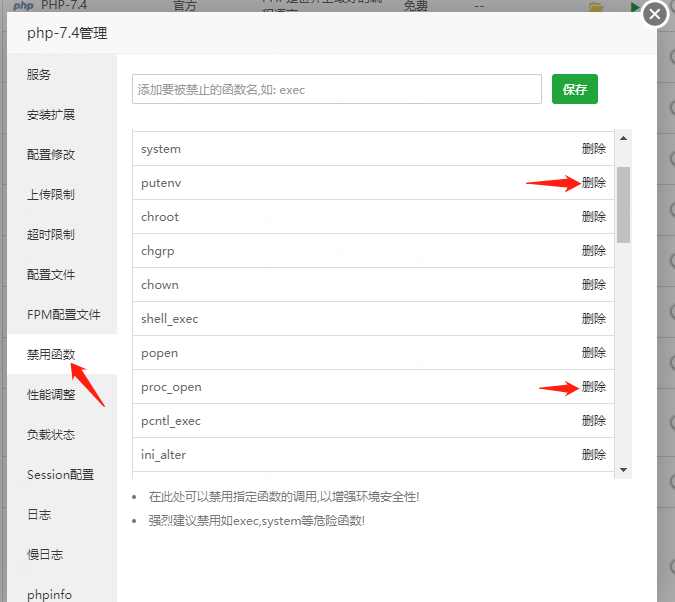Open the FPM配置文件 tab
Screen dimensions: 675x602
[x=64, y=315]
